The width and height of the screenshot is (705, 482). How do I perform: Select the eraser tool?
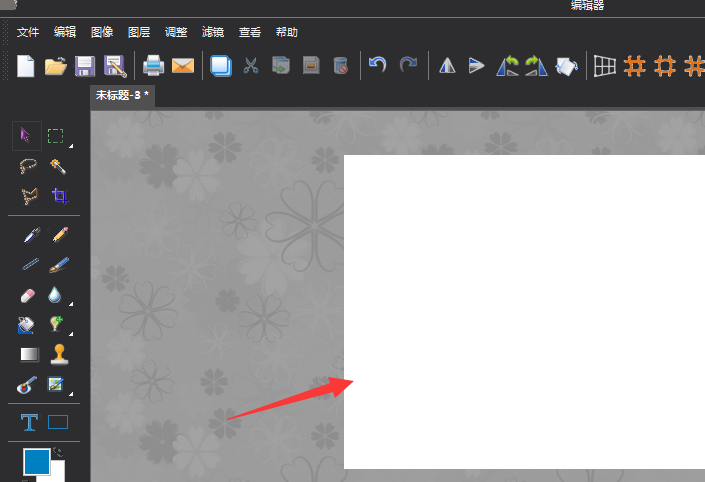pos(28,295)
